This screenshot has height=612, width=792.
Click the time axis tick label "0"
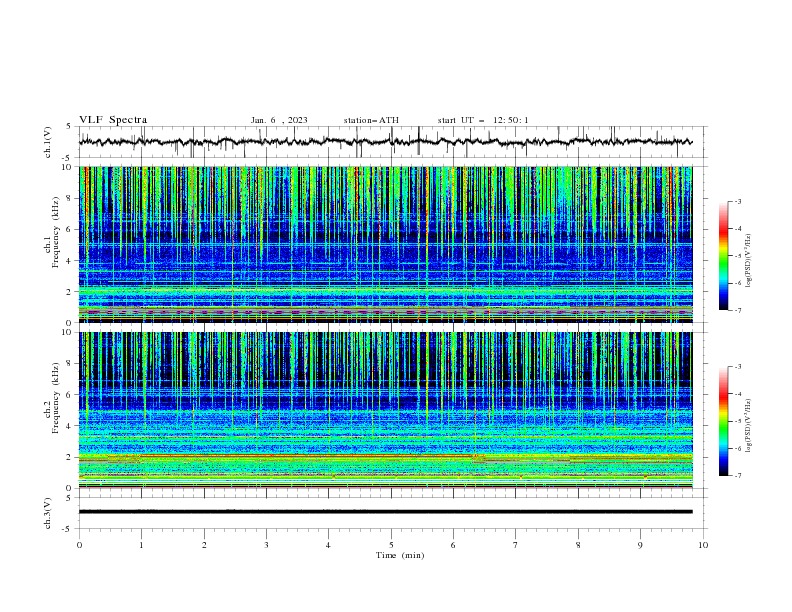point(79,545)
